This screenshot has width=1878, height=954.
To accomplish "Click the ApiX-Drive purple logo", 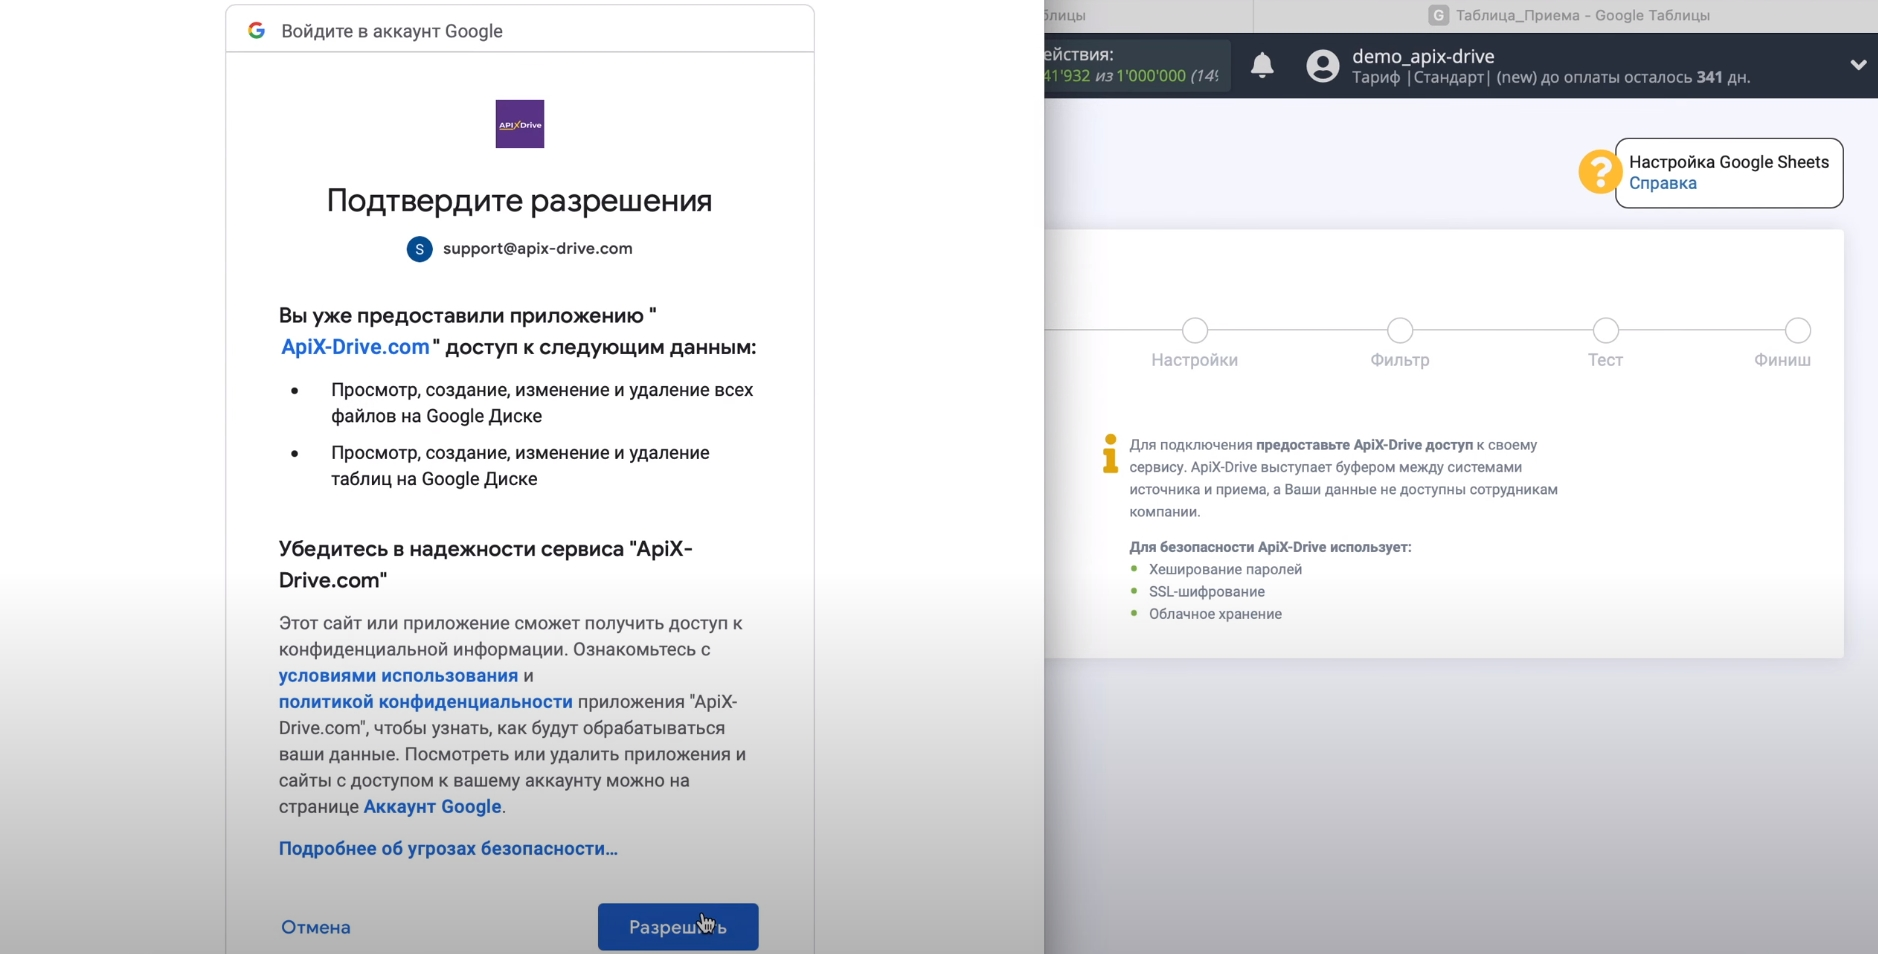I will [x=520, y=124].
